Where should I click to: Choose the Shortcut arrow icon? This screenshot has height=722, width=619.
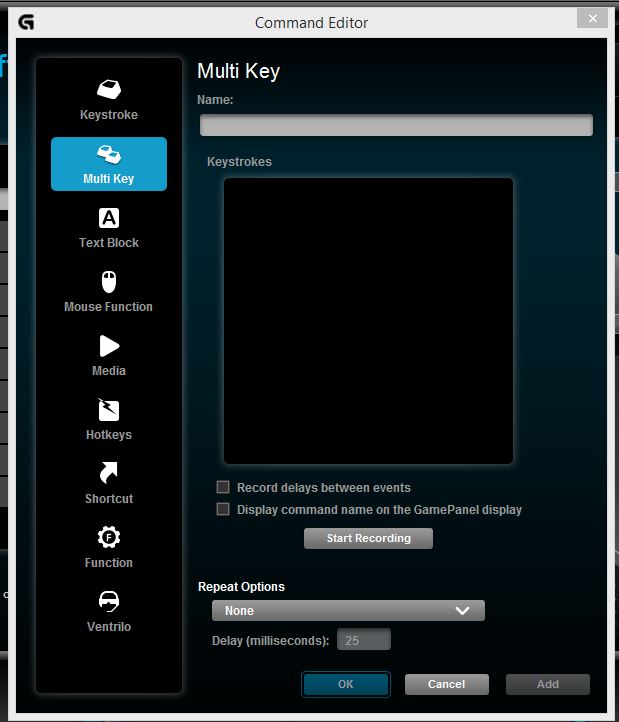click(109, 473)
